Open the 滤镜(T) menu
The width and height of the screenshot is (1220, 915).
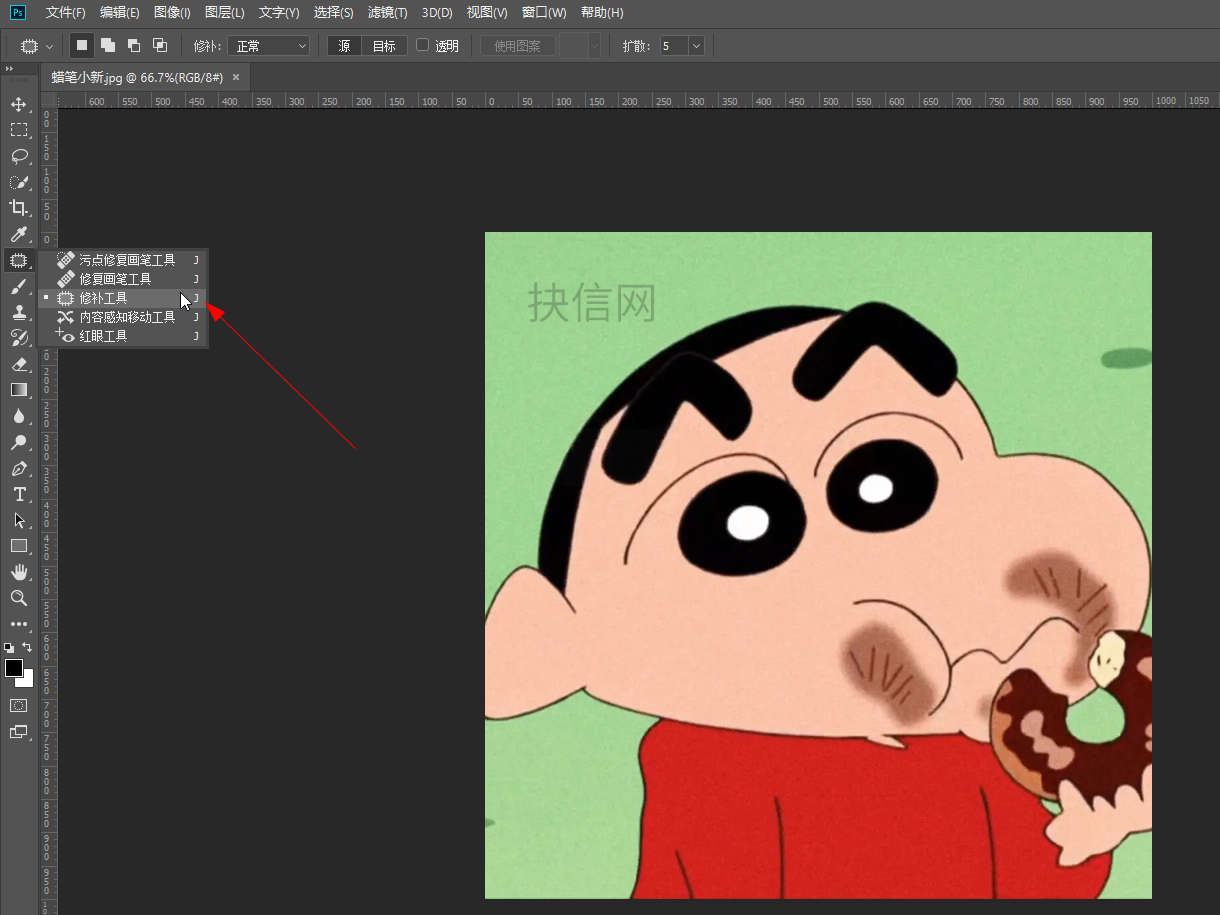387,12
